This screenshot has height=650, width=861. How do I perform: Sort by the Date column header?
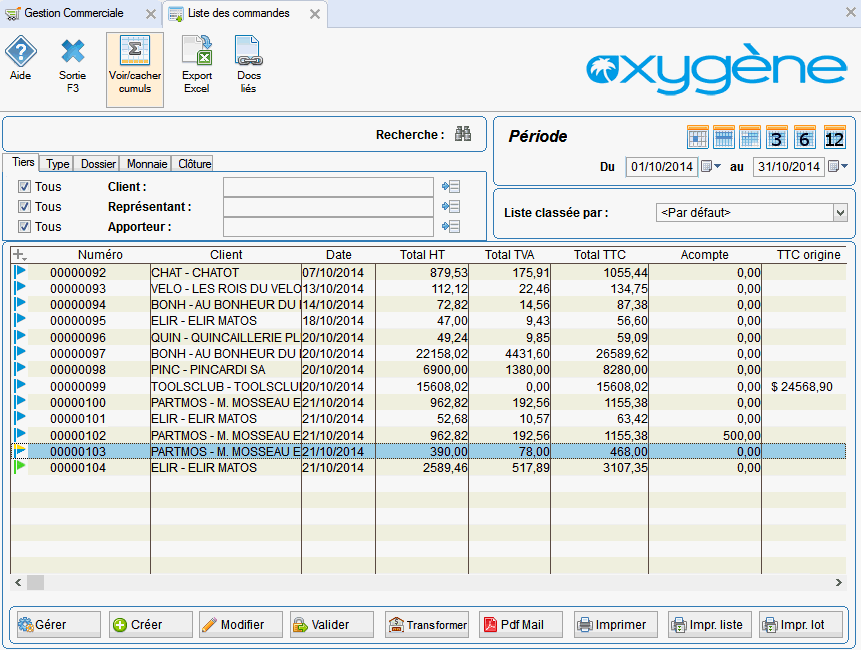coord(338,255)
